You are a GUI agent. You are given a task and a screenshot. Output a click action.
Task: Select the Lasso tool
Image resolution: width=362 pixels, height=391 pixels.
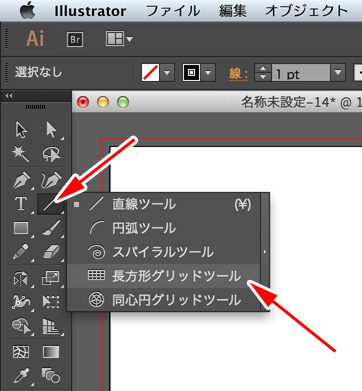point(51,154)
